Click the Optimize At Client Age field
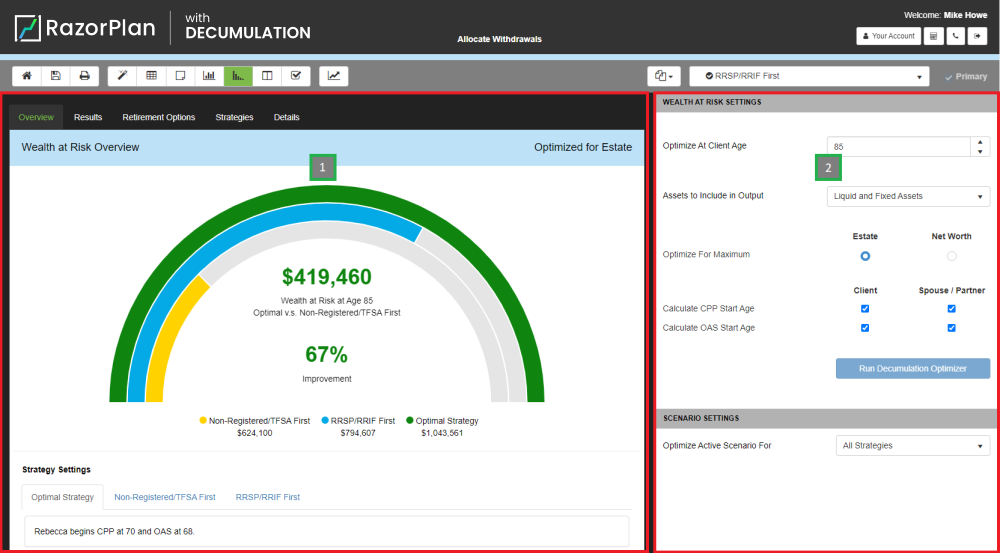 click(x=898, y=146)
